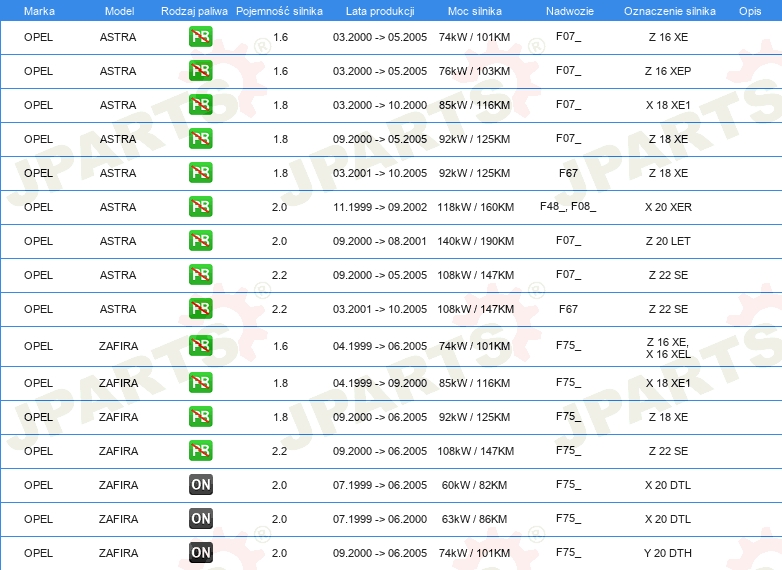The image size is (782, 570).
Task: Click production years 04.1999 -> 09.2000
Action: pos(380,383)
